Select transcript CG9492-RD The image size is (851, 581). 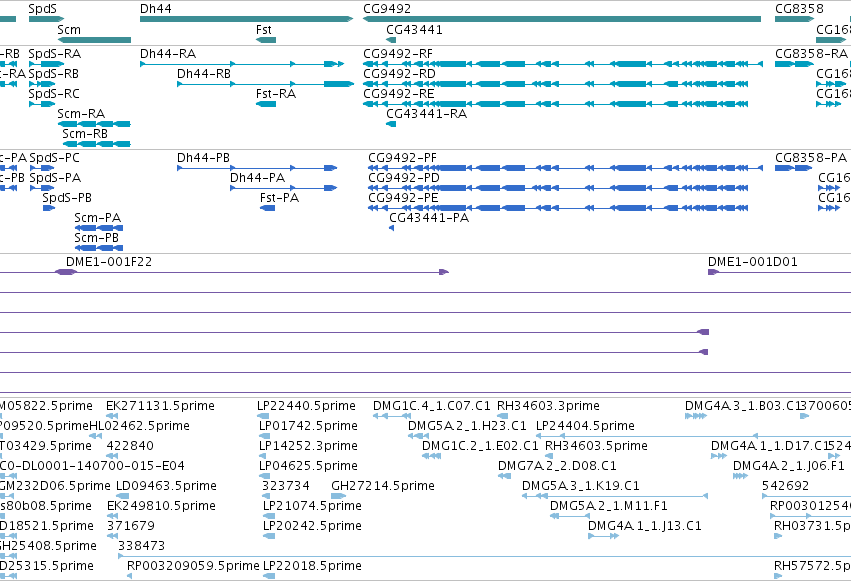tap(556, 84)
